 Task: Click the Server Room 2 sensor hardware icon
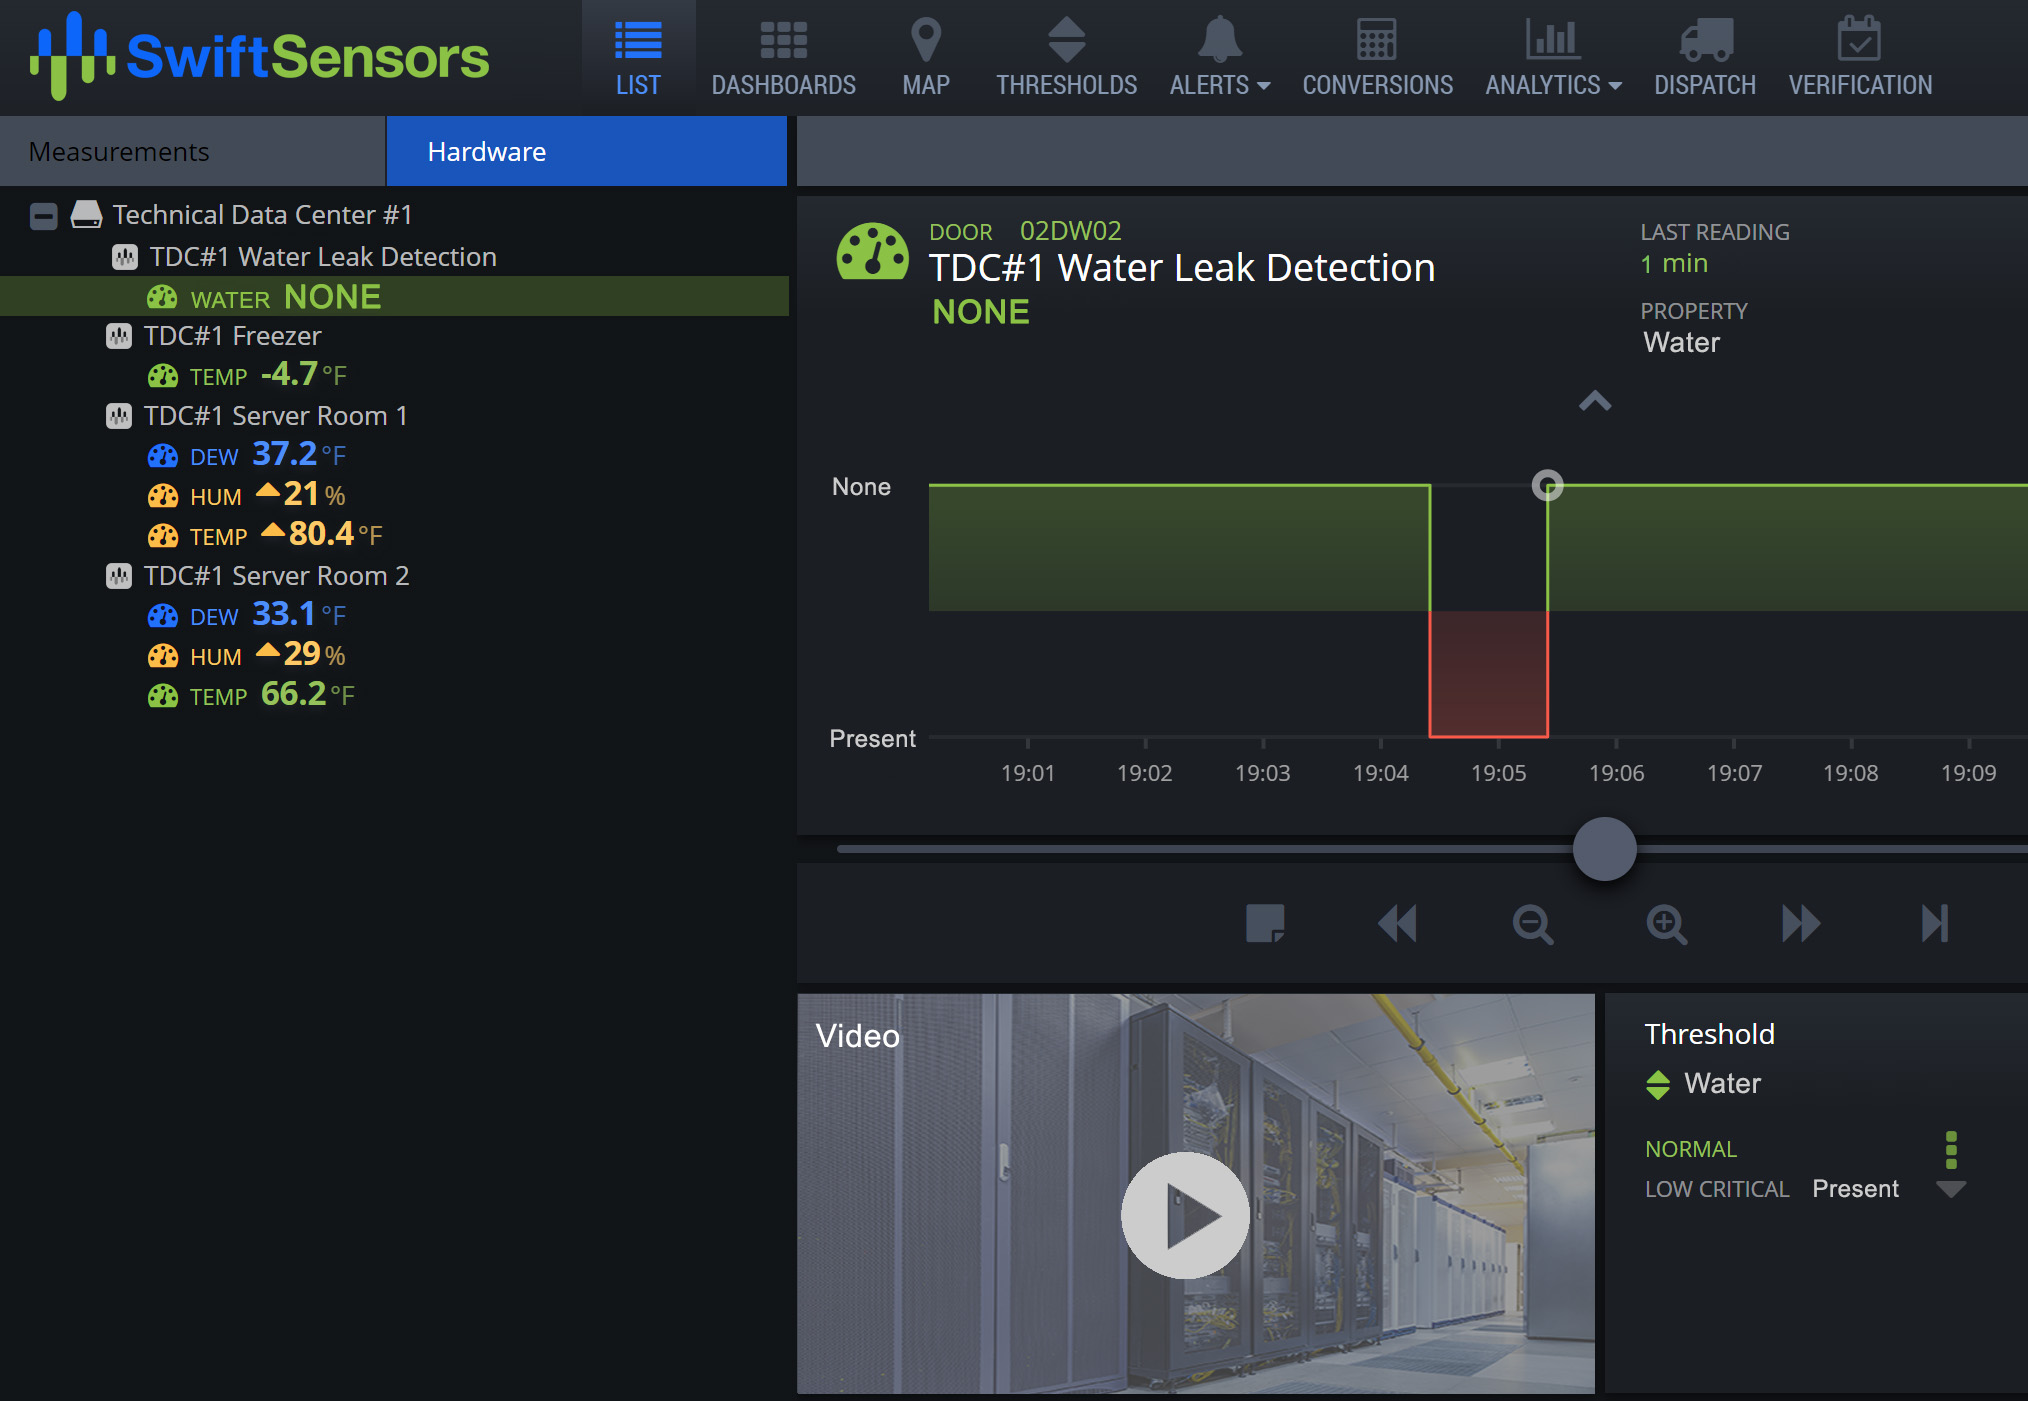(x=119, y=576)
